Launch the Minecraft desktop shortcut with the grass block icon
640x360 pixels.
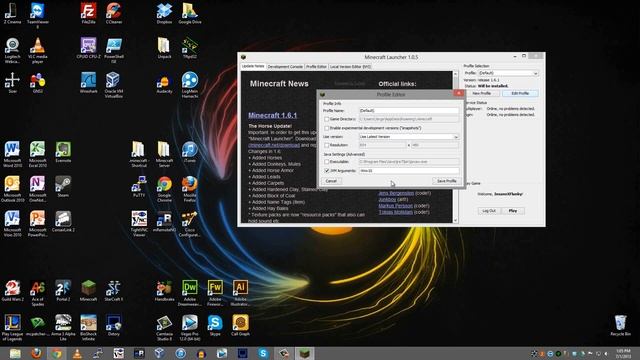pyautogui.click(x=88, y=291)
